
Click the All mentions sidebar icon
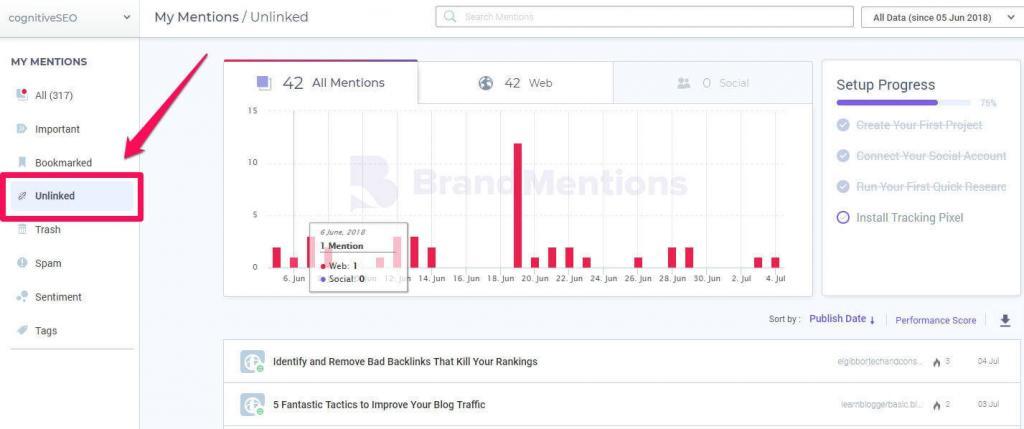coord(22,95)
